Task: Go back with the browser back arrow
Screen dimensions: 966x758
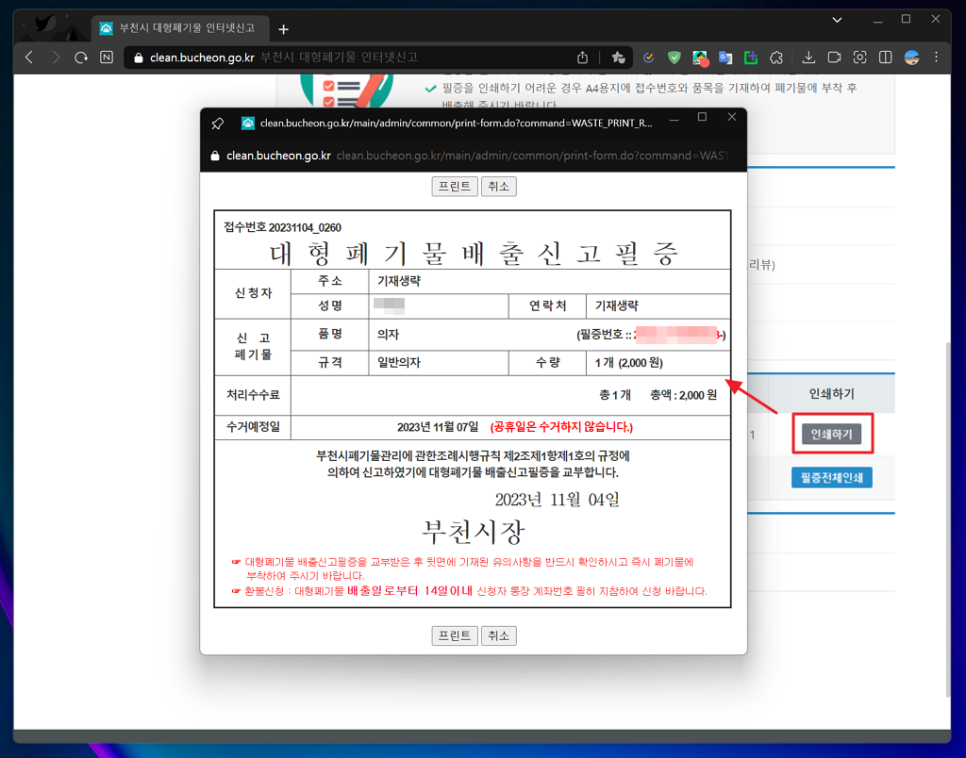Action: click(x=29, y=57)
